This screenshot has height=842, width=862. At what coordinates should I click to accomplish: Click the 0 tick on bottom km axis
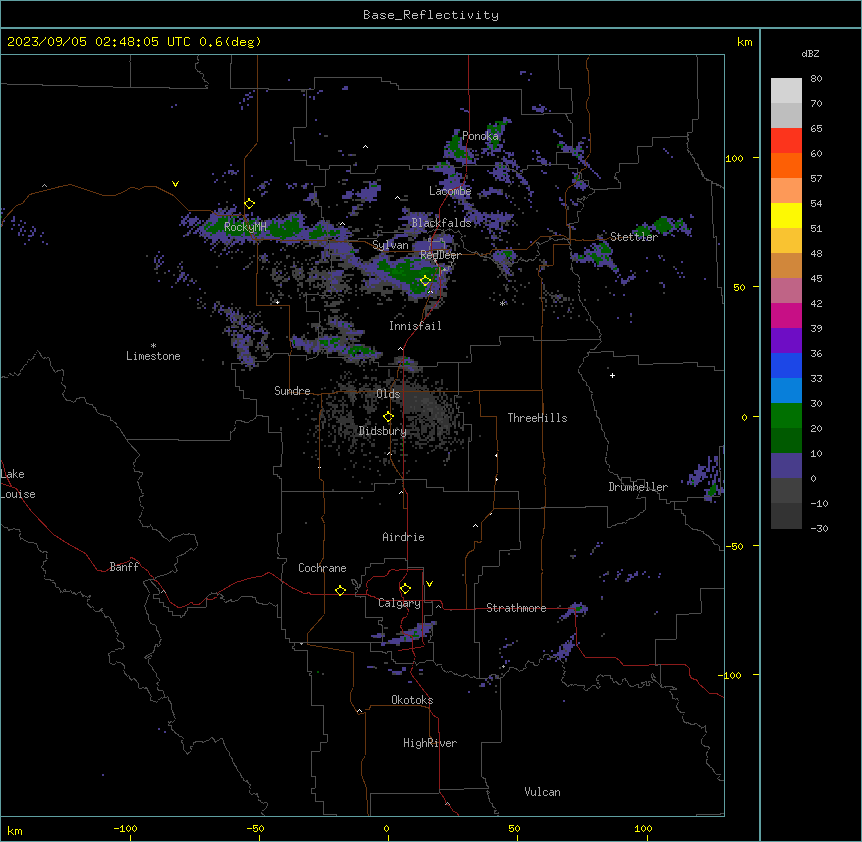pyautogui.click(x=386, y=828)
